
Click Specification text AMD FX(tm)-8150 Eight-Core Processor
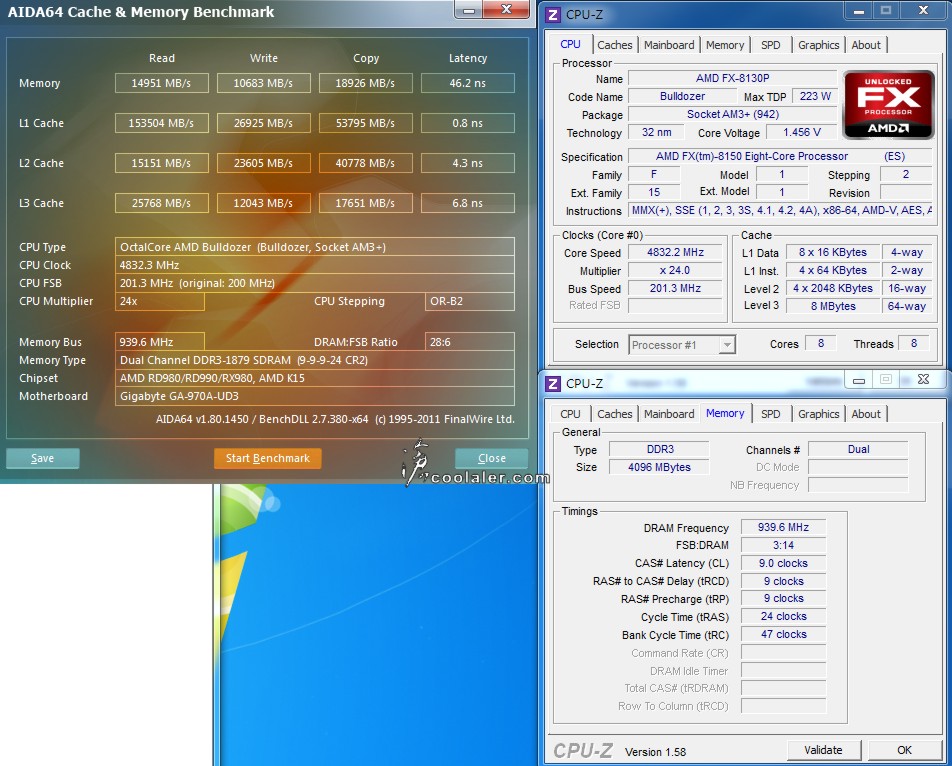tap(752, 157)
